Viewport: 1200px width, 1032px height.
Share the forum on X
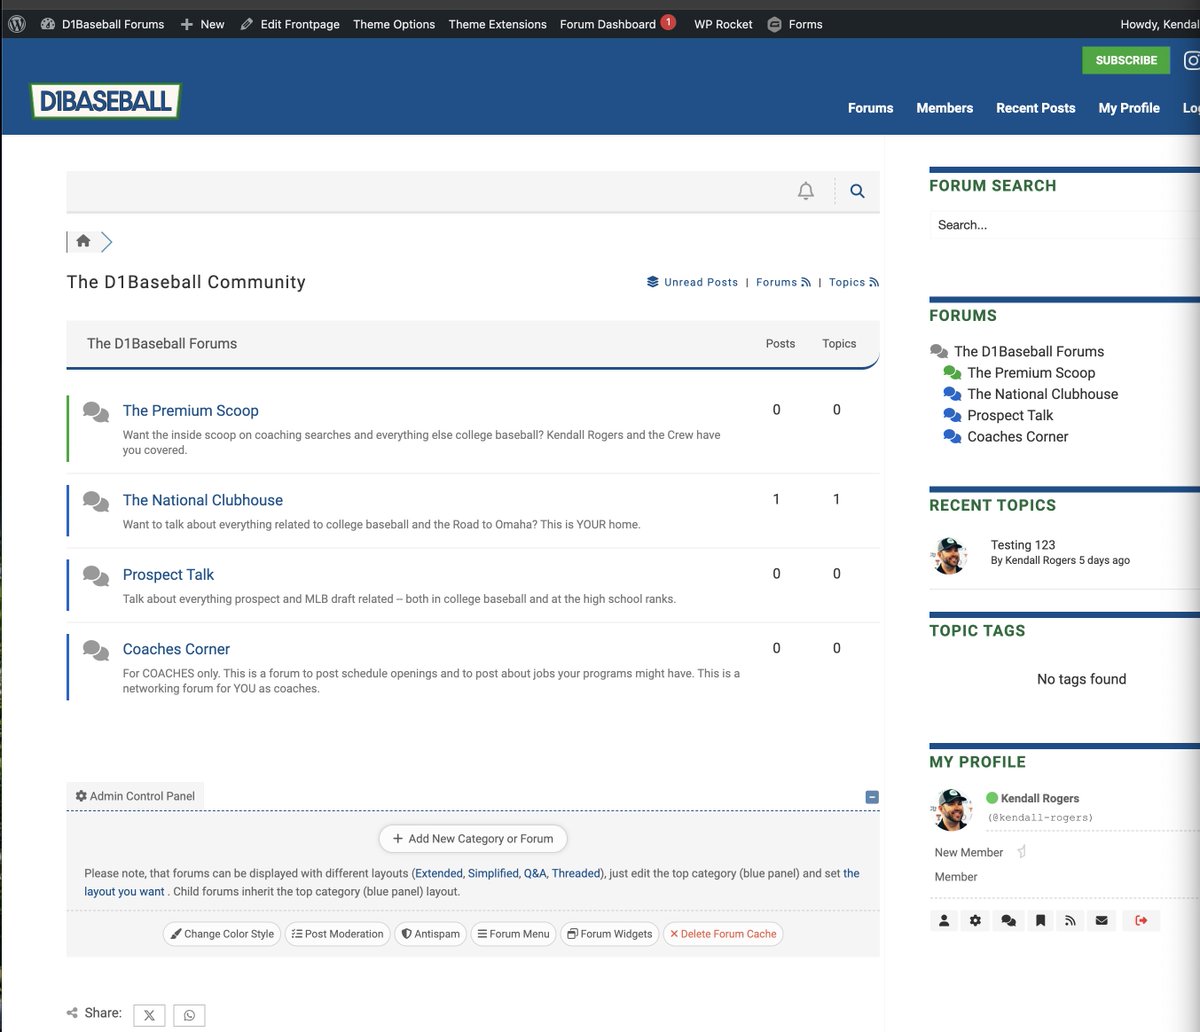click(149, 1015)
